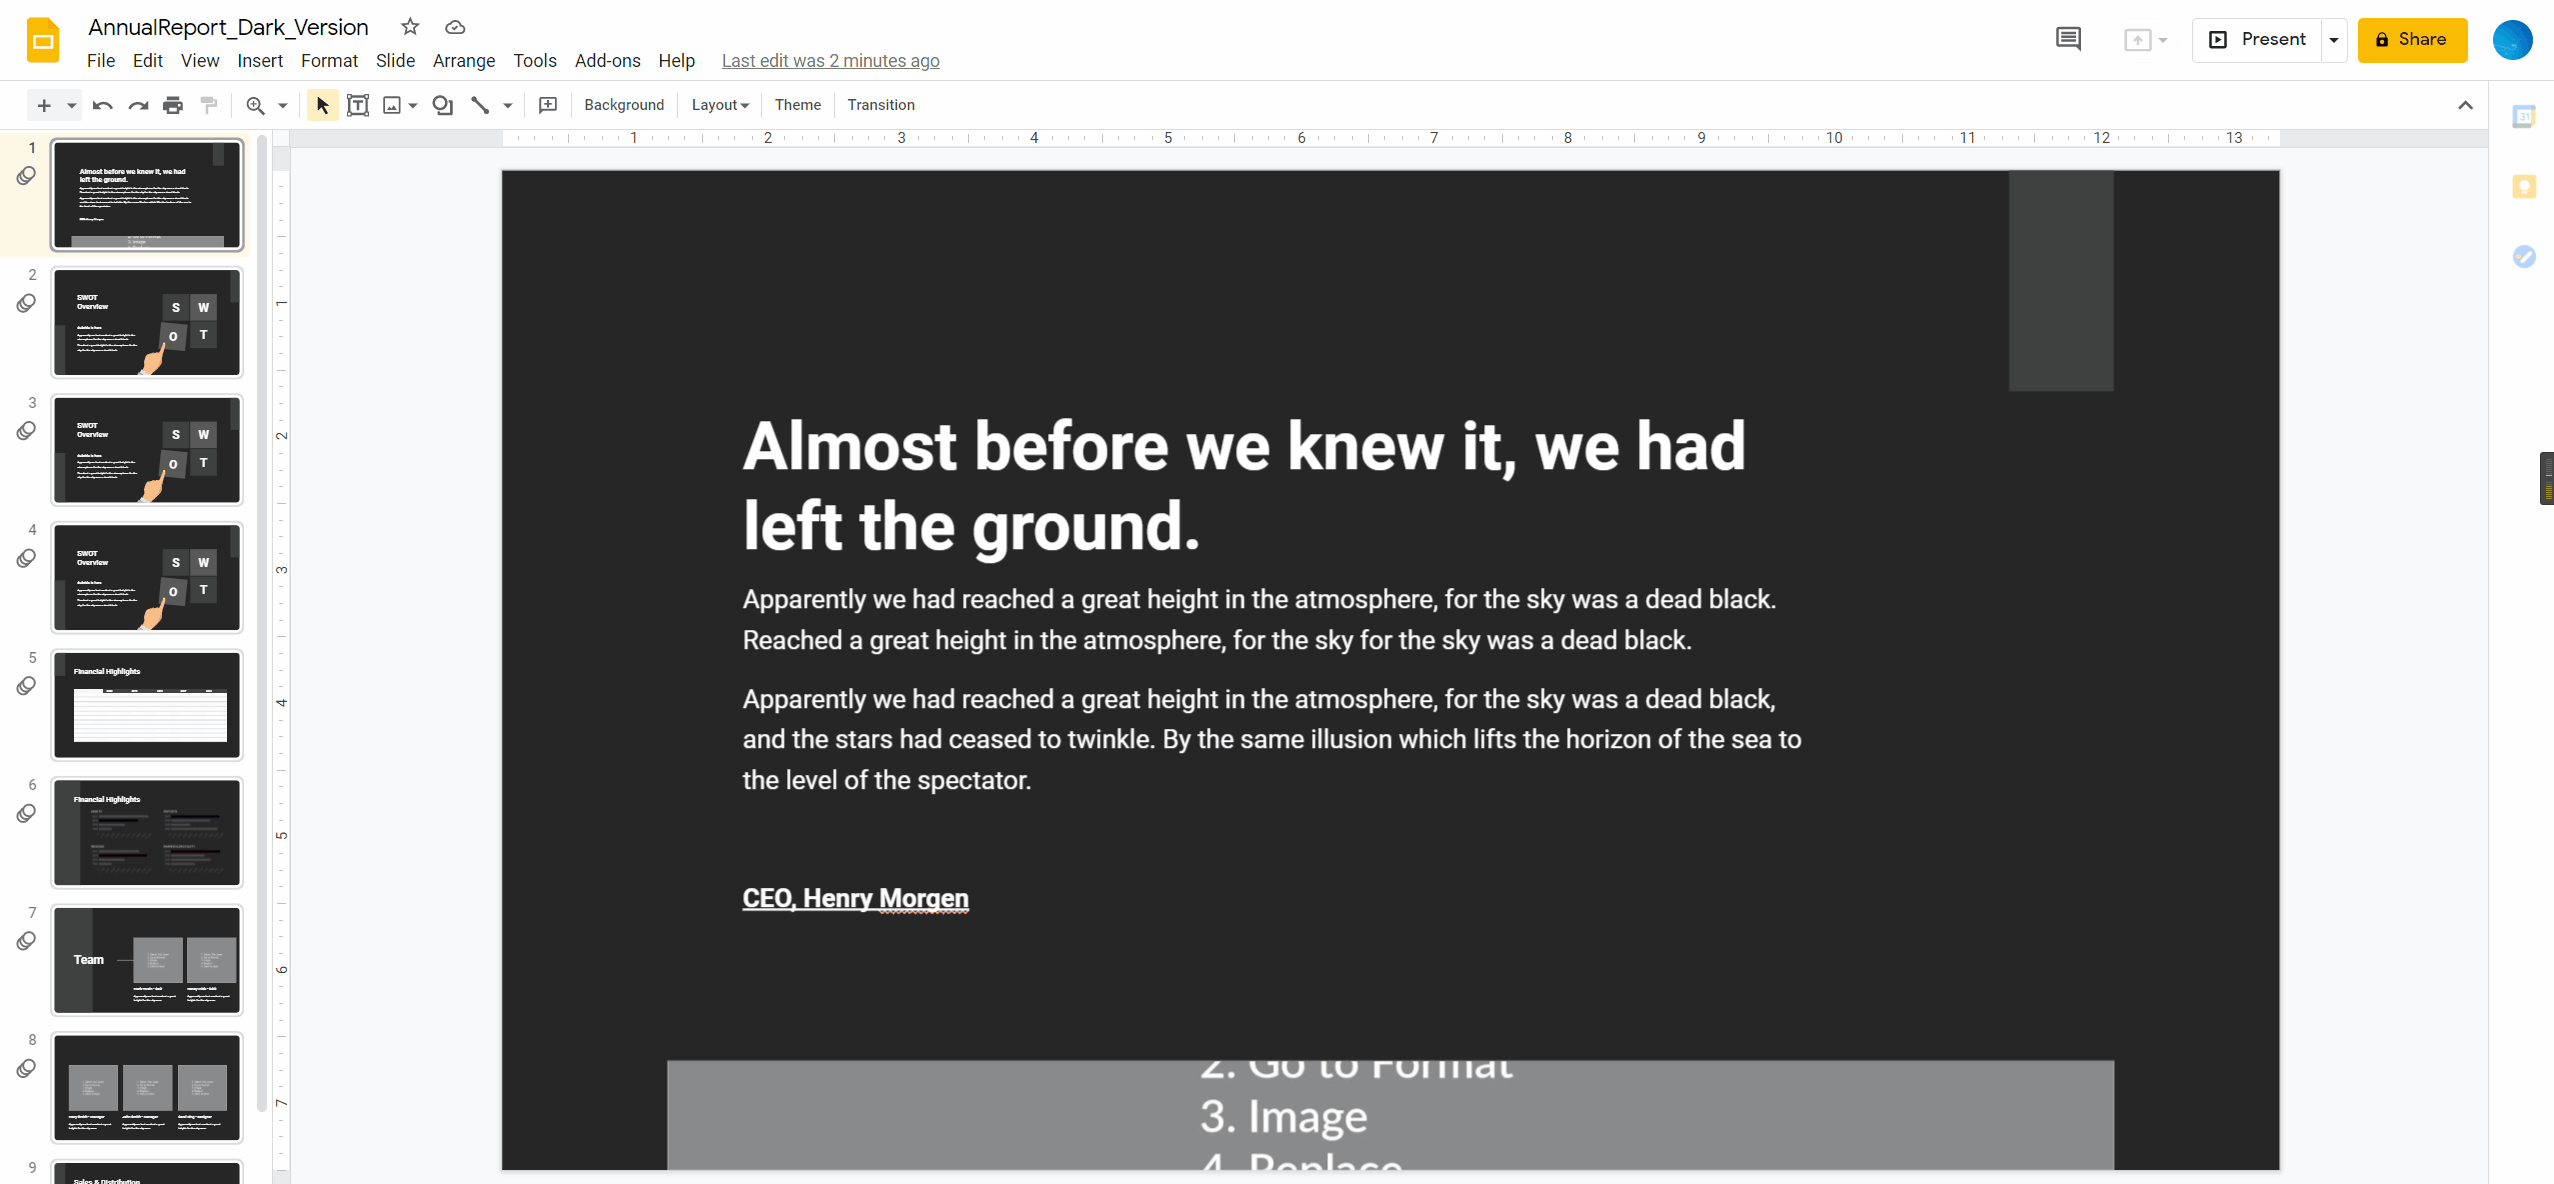Open the Layout dropdown options
Viewport: 2554px width, 1184px height.
pyautogui.click(x=717, y=104)
